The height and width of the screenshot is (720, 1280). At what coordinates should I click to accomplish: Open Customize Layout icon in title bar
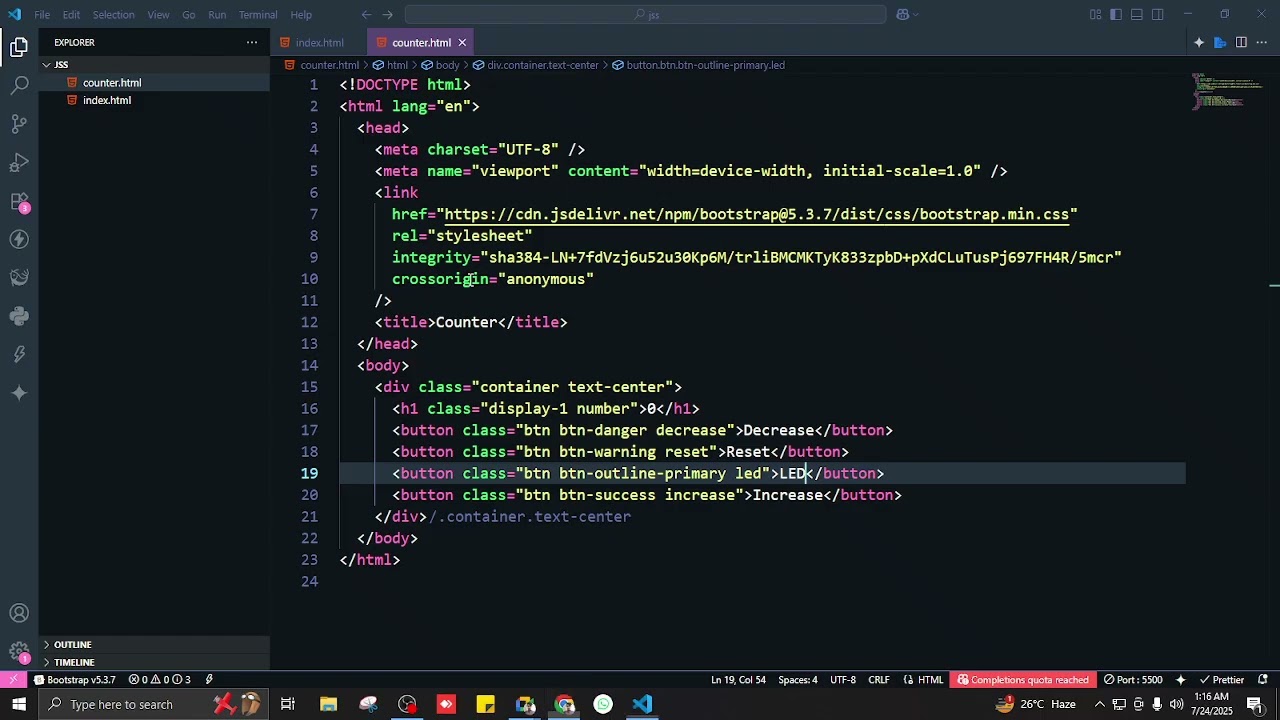coord(1096,14)
